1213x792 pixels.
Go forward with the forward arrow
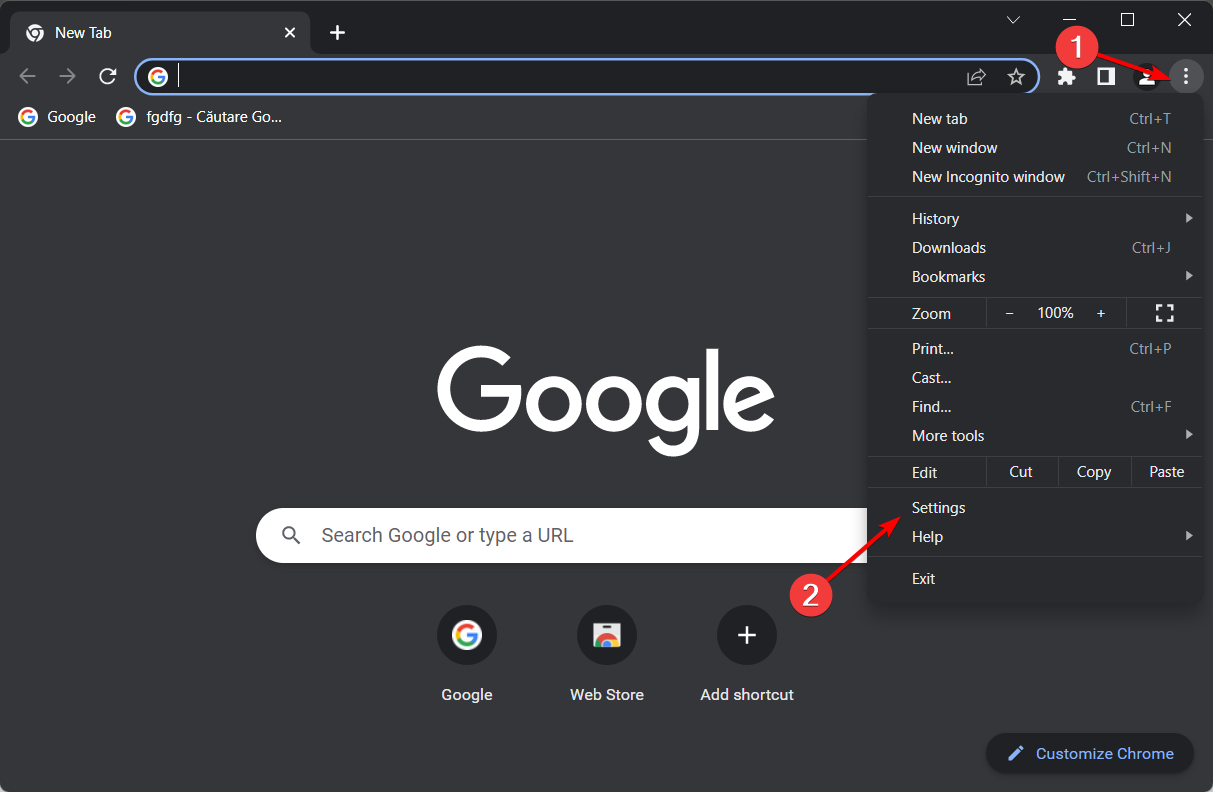point(68,76)
